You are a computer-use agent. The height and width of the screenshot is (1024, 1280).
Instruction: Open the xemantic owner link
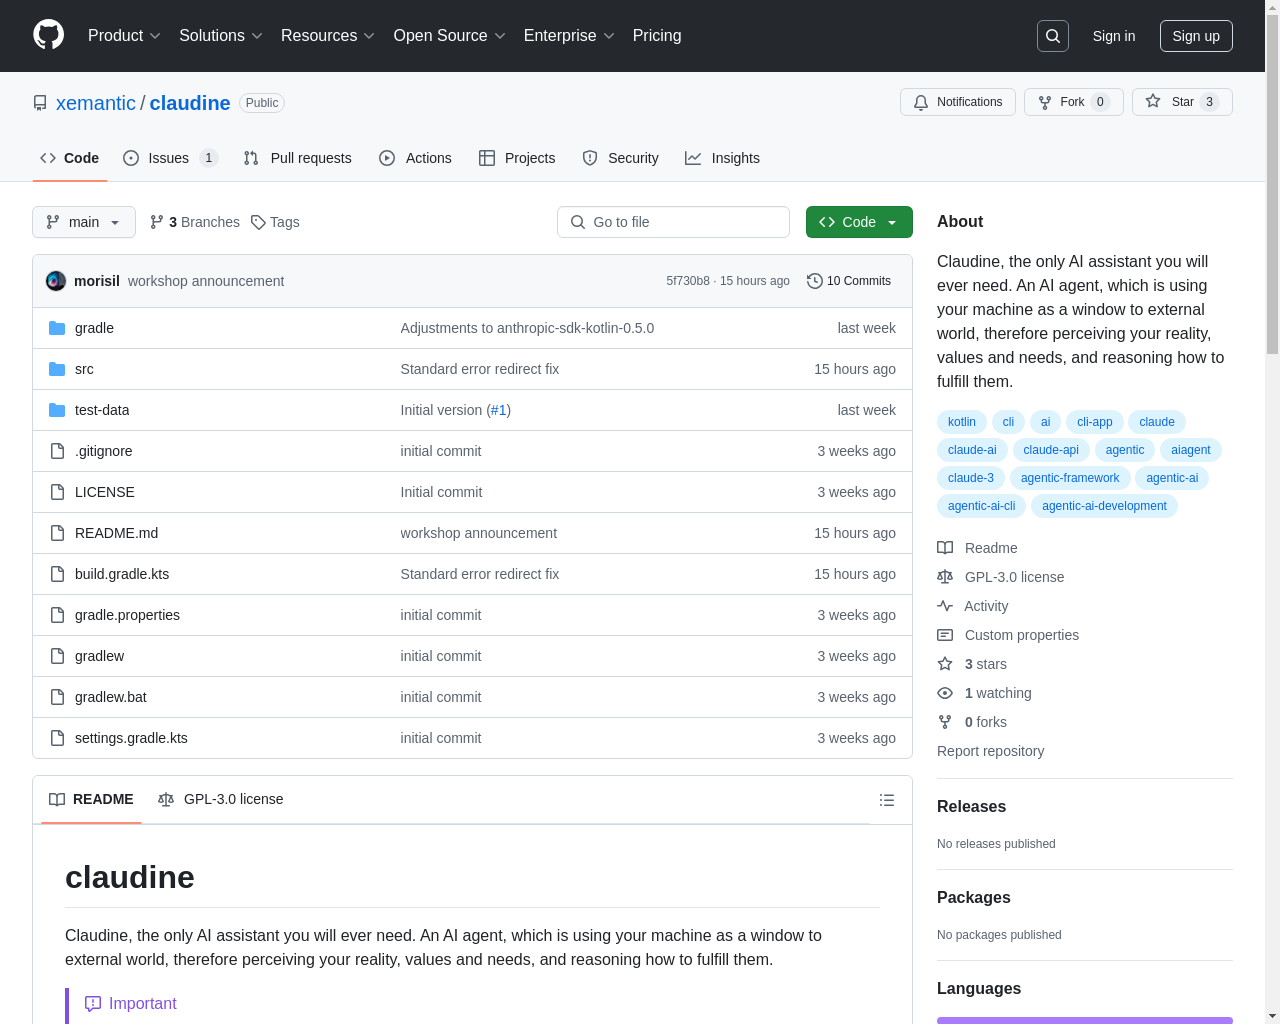[x=96, y=103]
